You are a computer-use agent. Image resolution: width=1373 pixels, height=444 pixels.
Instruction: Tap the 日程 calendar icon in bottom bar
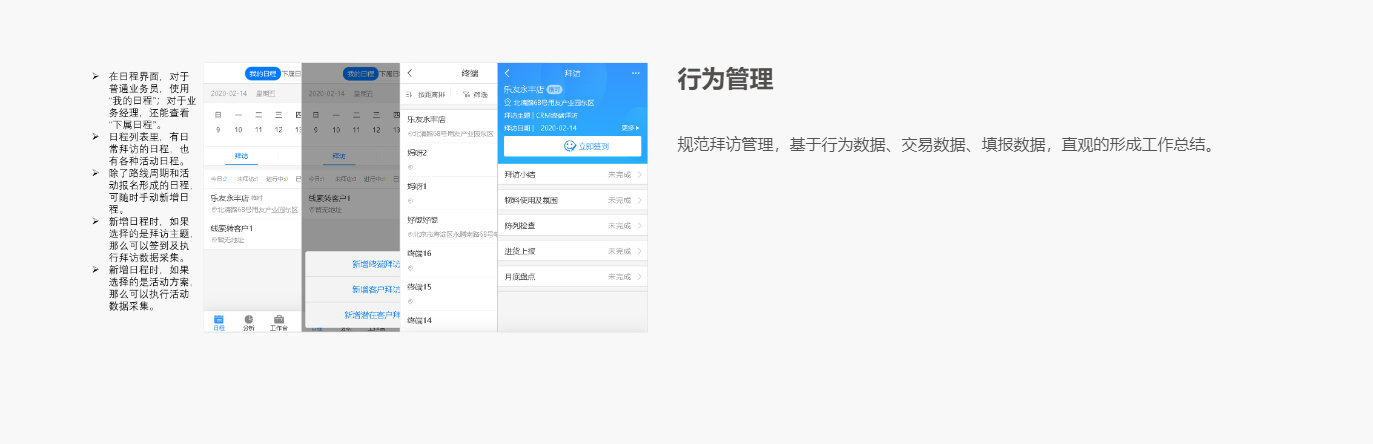tap(219, 320)
